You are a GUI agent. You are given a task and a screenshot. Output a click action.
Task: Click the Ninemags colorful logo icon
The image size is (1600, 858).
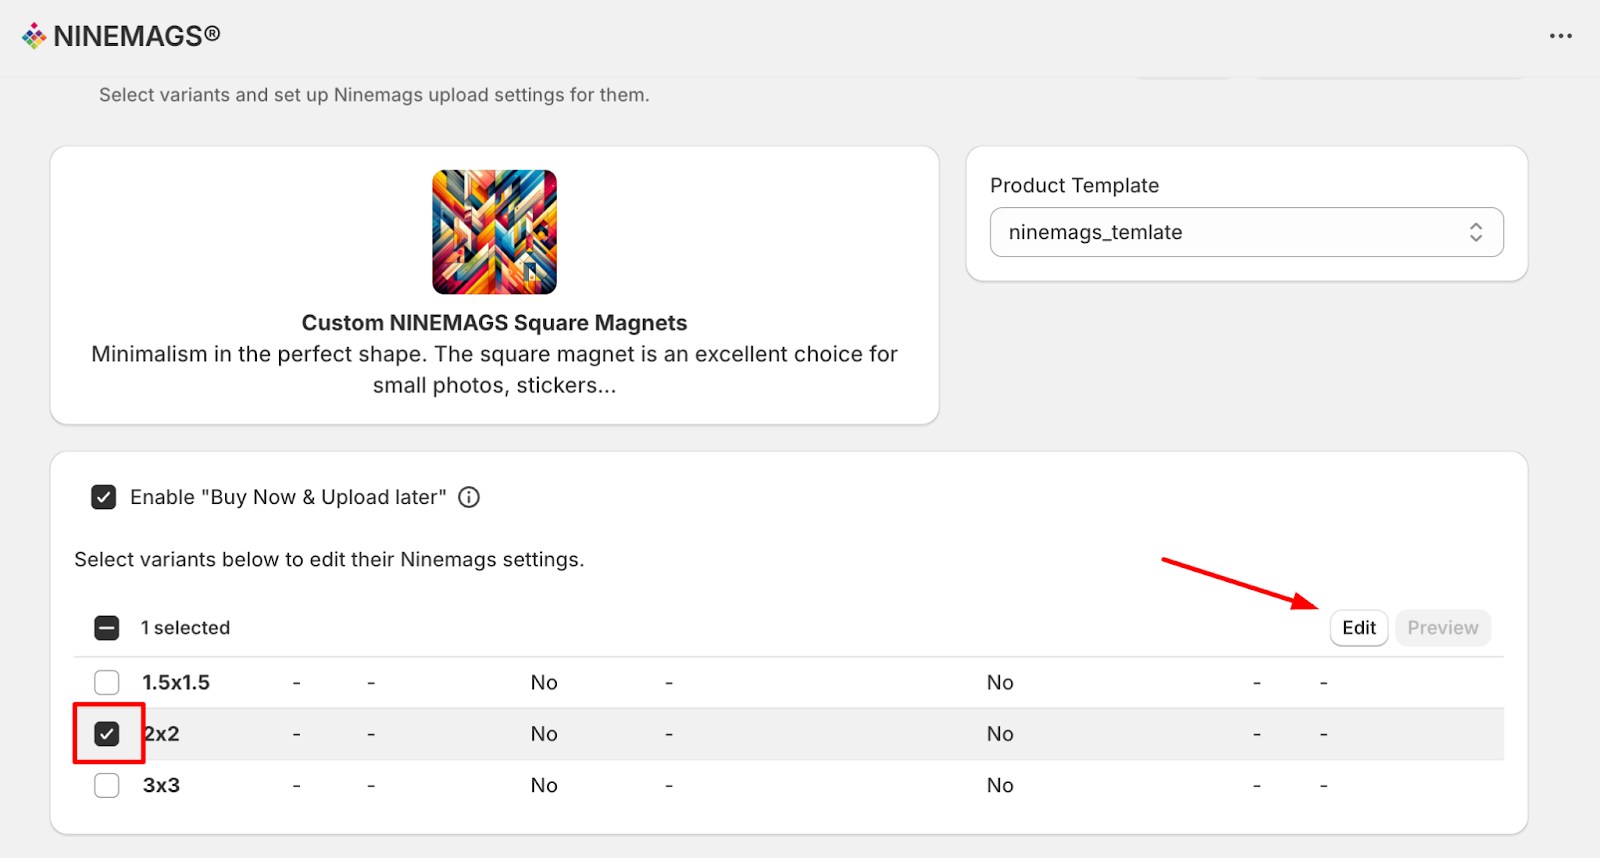click(34, 36)
